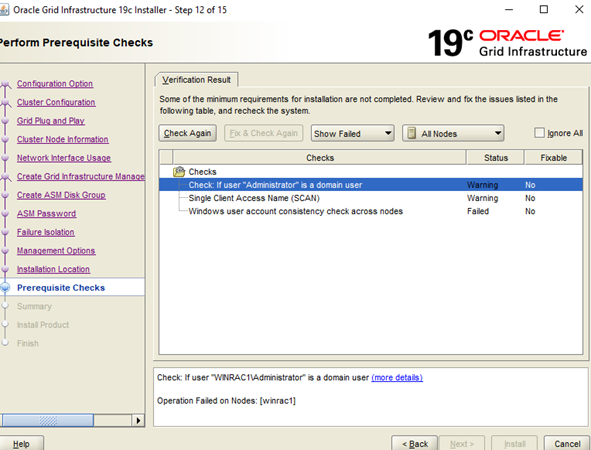The height and width of the screenshot is (450, 591).
Task: Select the Checks root tree node
Action: point(202,172)
